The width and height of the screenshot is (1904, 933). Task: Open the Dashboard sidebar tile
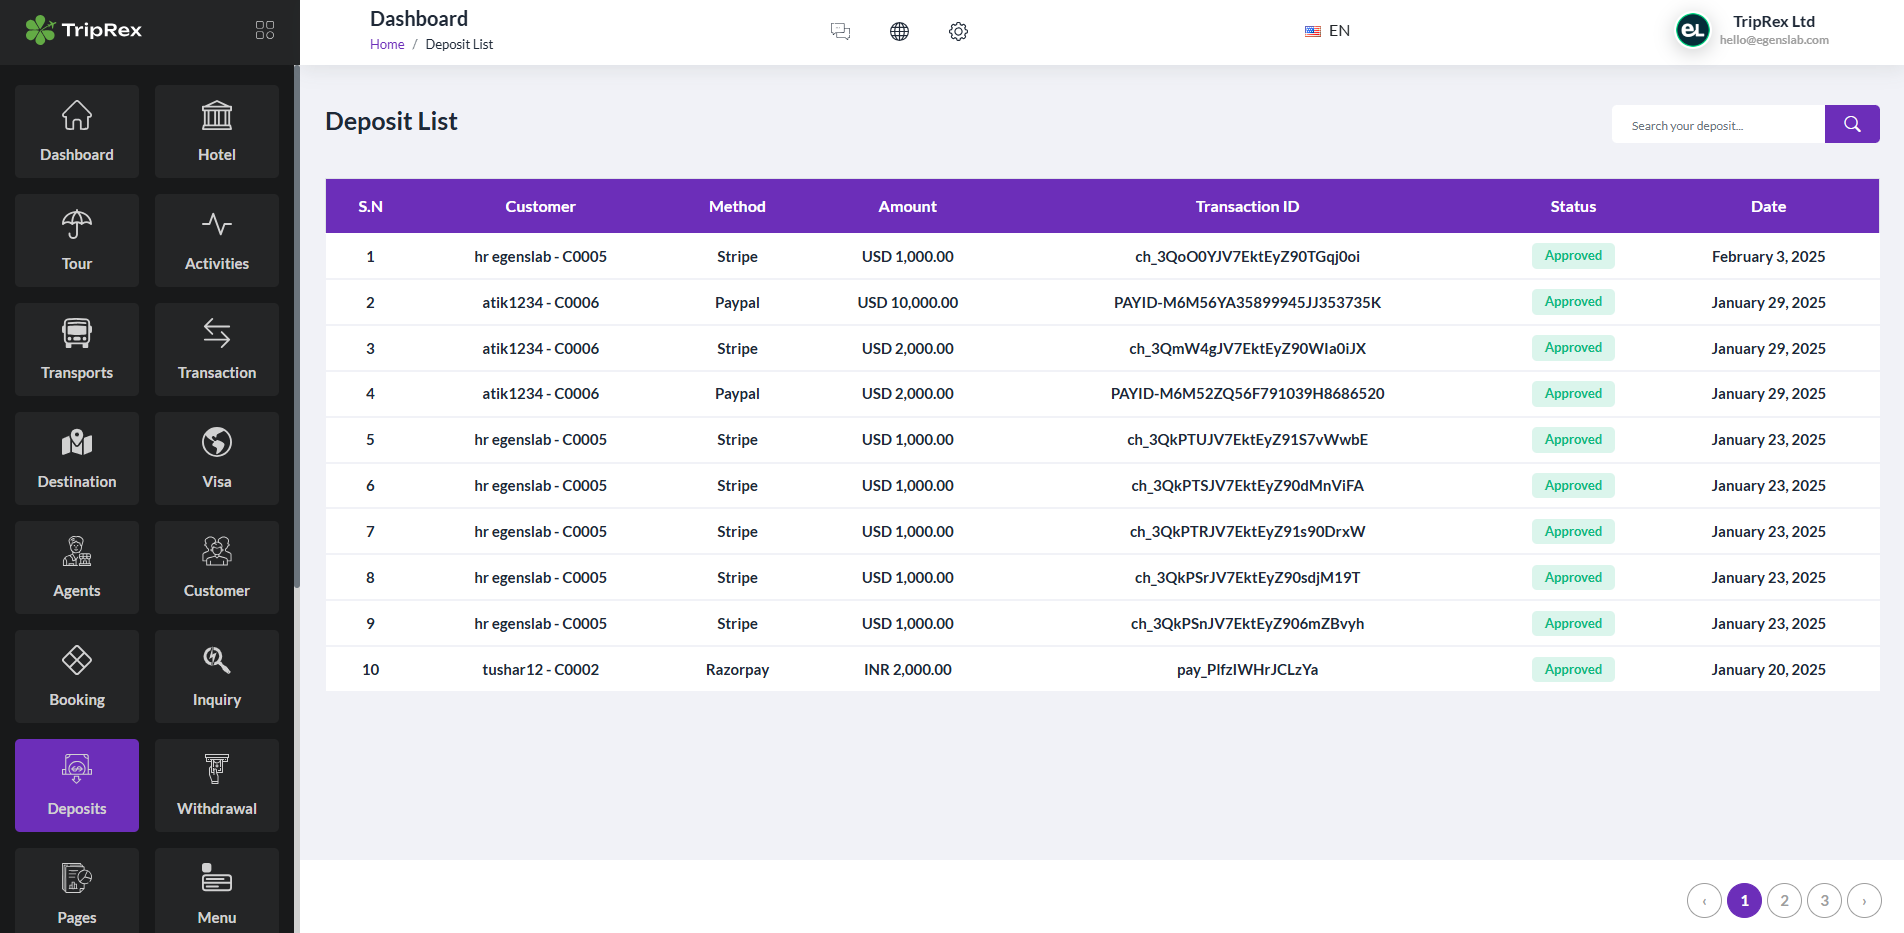pos(77,131)
